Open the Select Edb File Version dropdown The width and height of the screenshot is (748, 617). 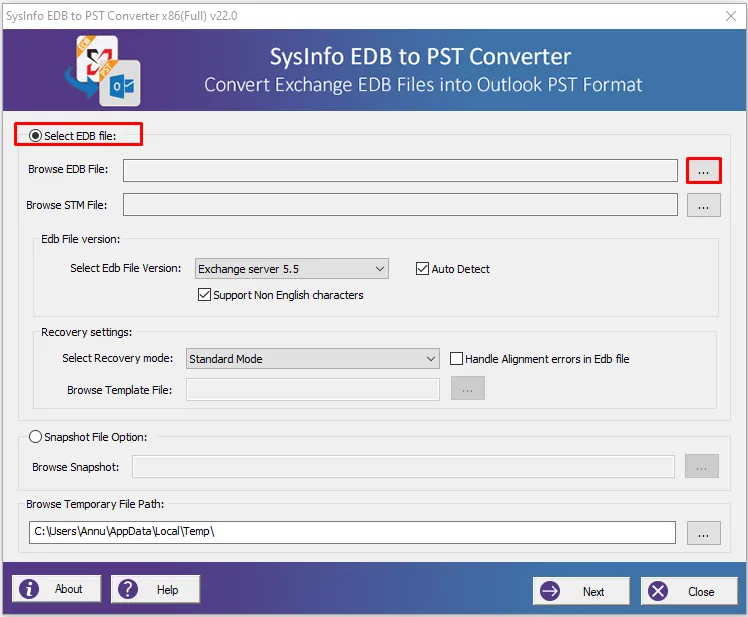coord(292,269)
